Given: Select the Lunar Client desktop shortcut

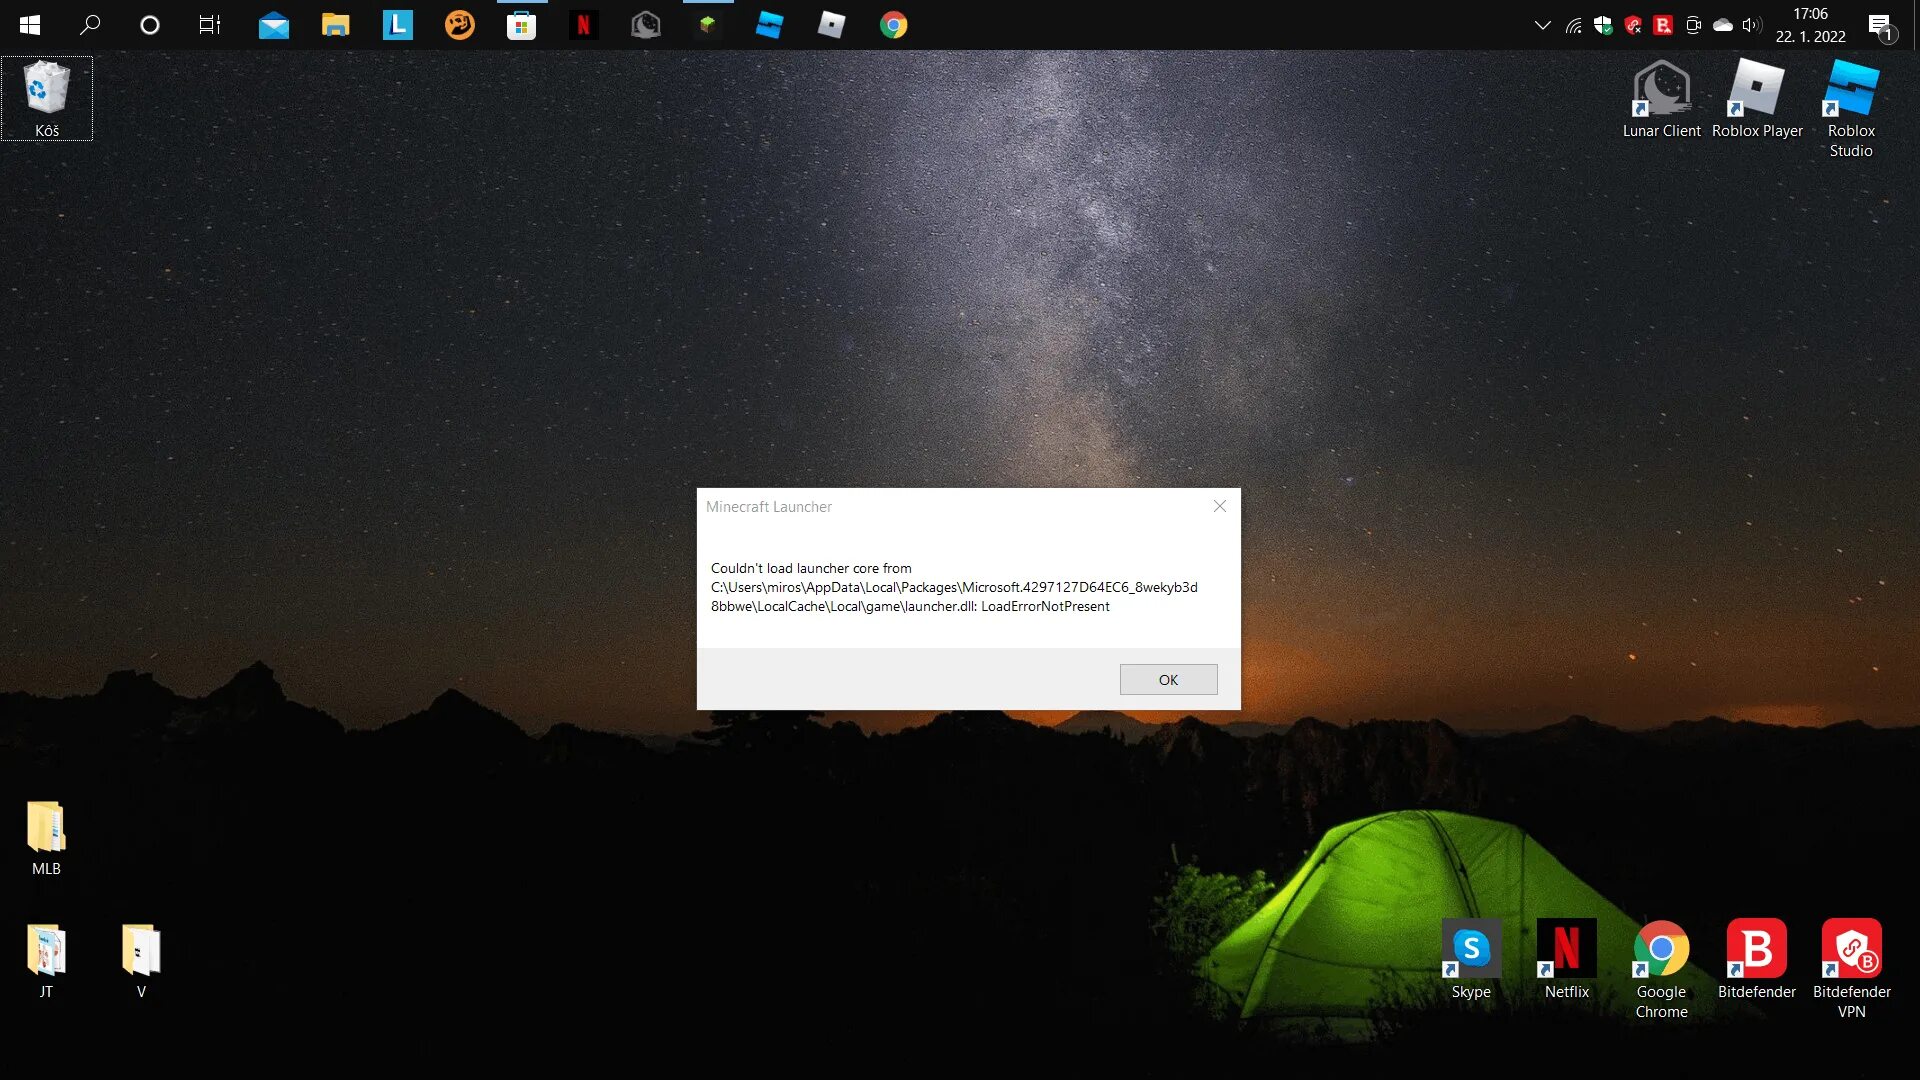Looking at the screenshot, I should pyautogui.click(x=1661, y=98).
